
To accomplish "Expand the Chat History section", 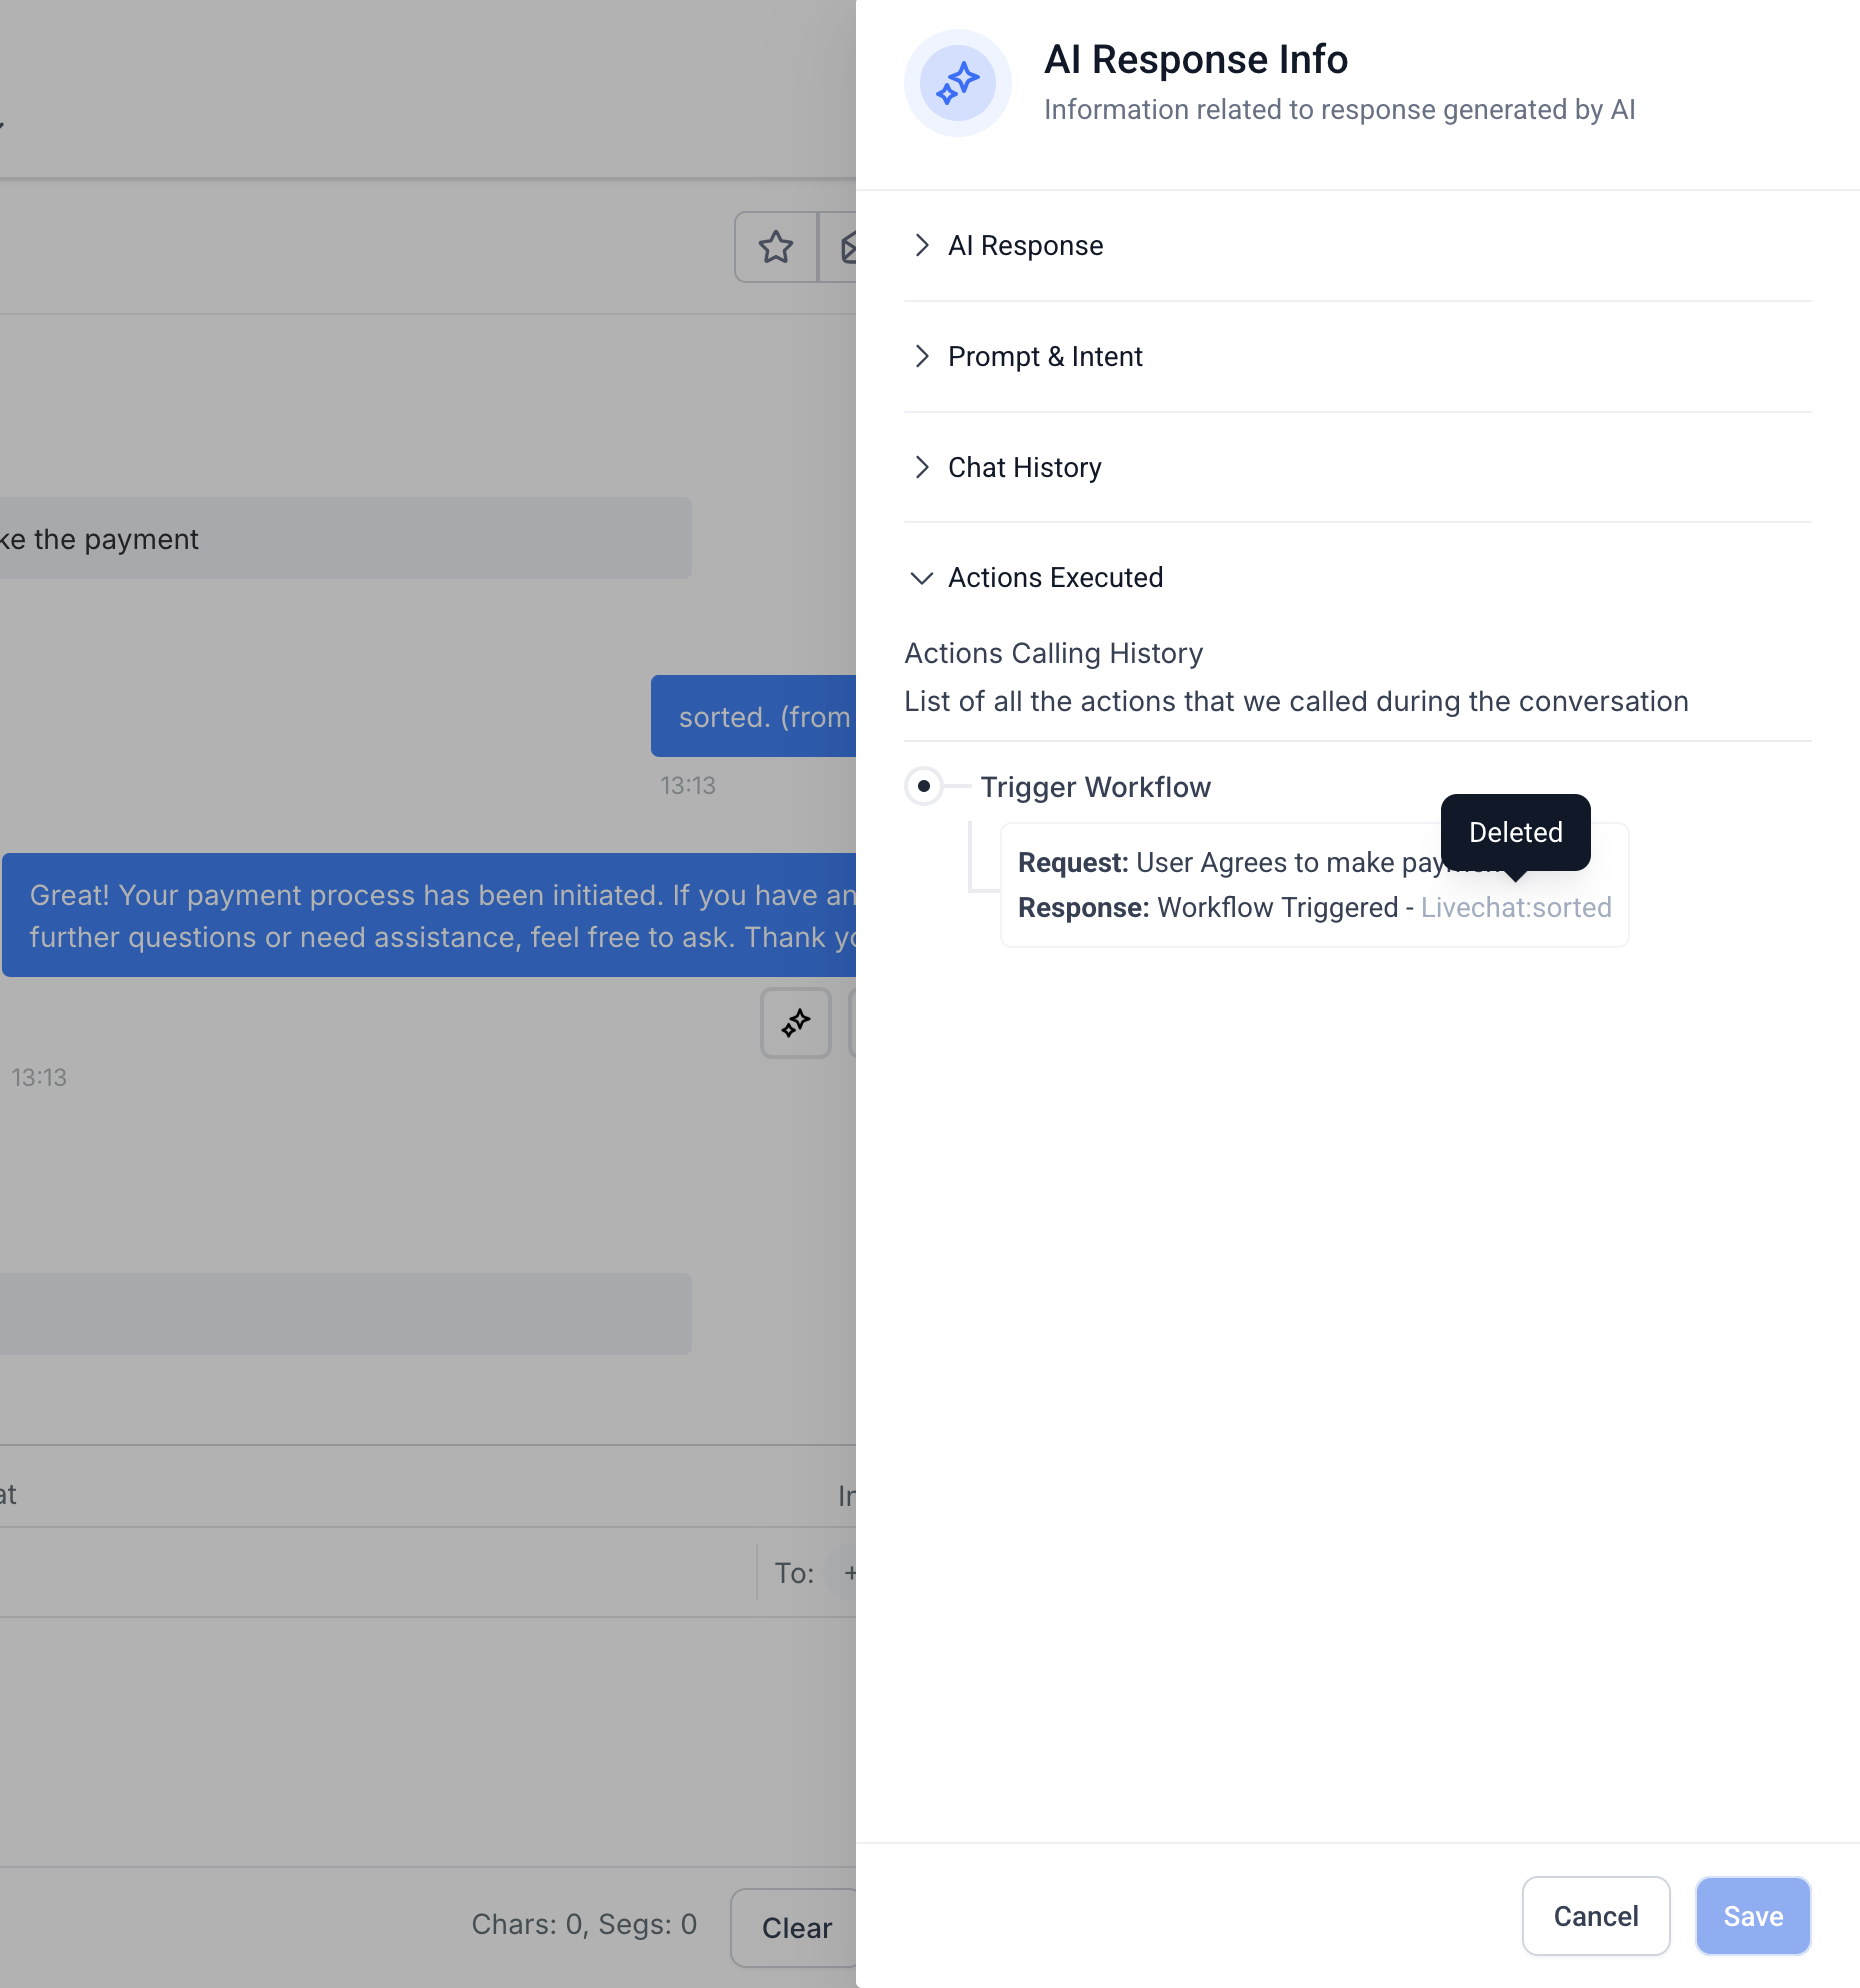I will 1024,468.
